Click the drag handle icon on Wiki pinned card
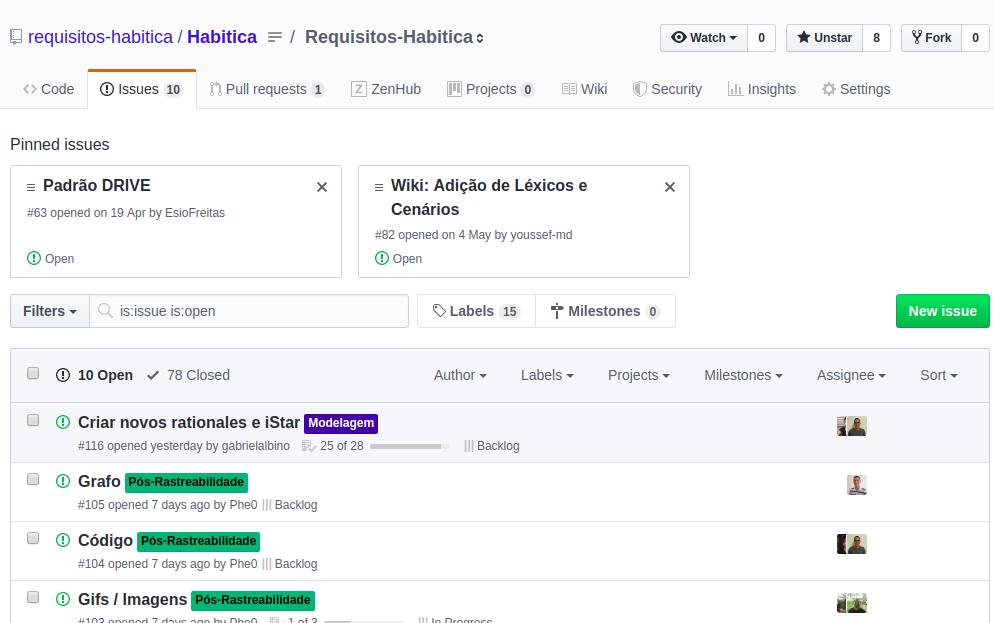Image resolution: width=994 pixels, height=623 pixels. (x=378, y=188)
